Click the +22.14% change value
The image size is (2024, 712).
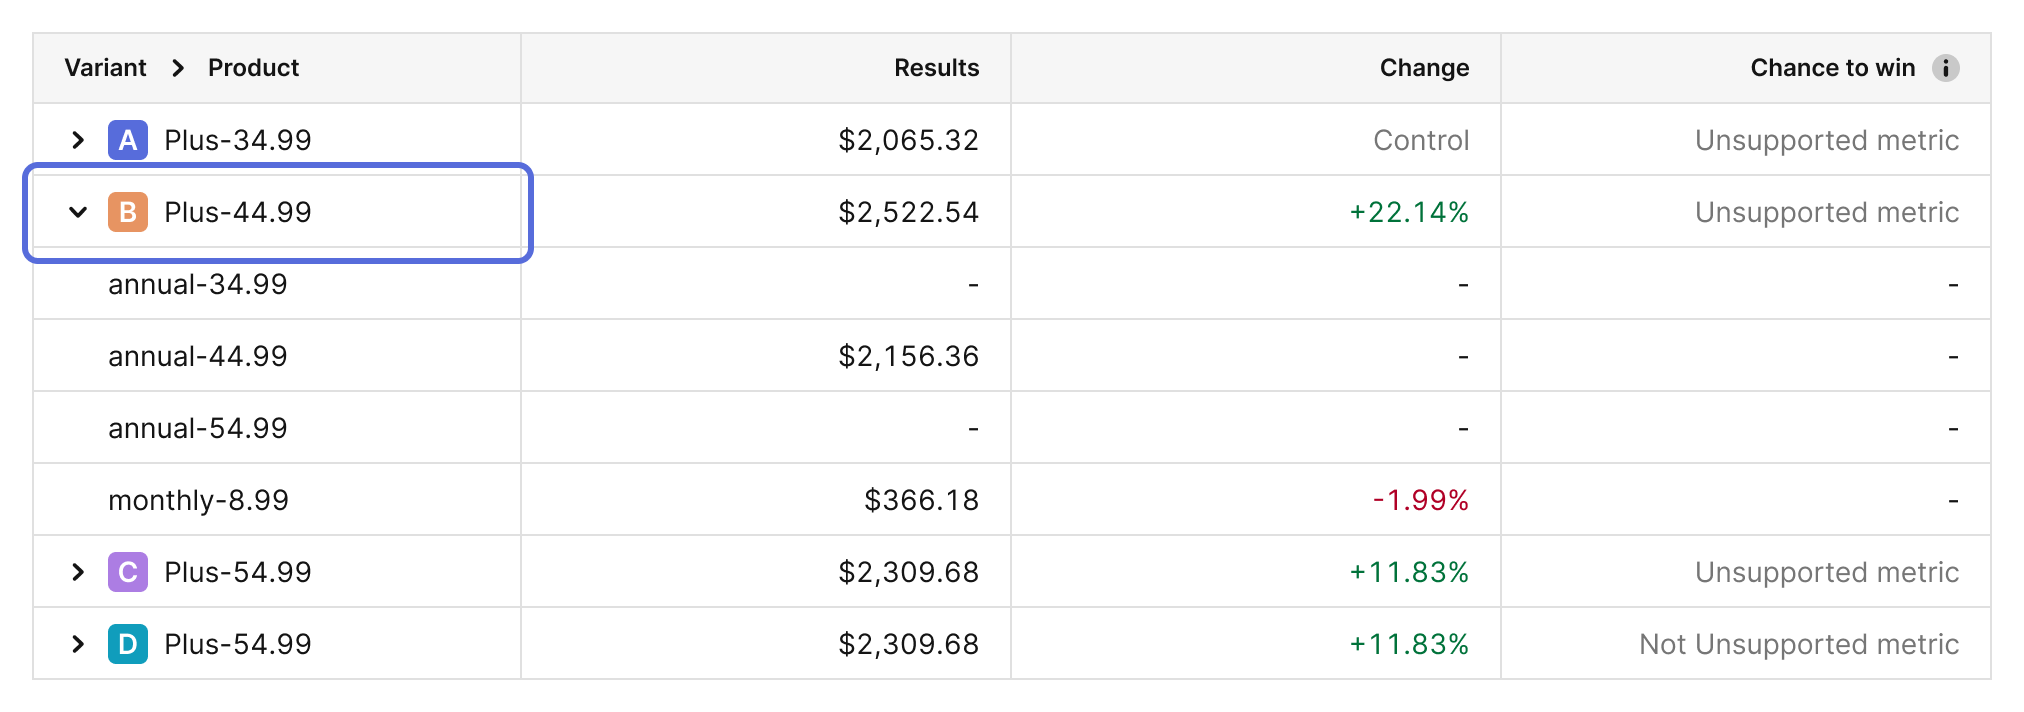(1409, 212)
